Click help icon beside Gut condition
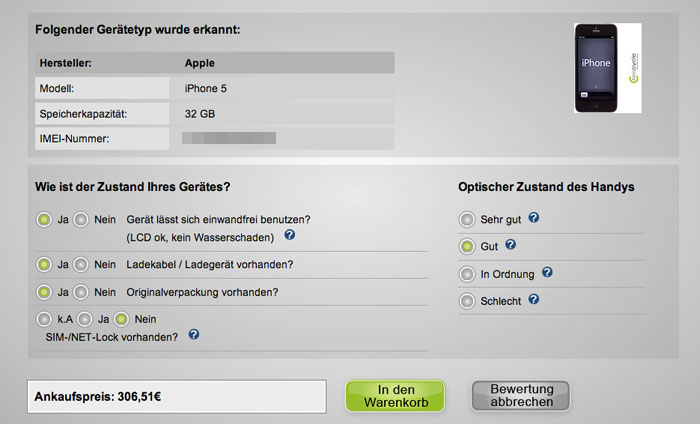The height and width of the screenshot is (424, 700). click(x=511, y=245)
